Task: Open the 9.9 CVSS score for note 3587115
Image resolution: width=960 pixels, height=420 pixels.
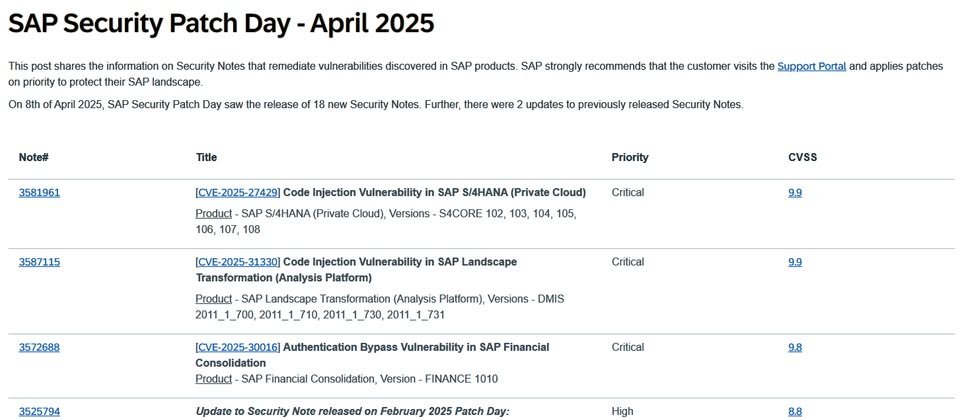Action: point(795,262)
